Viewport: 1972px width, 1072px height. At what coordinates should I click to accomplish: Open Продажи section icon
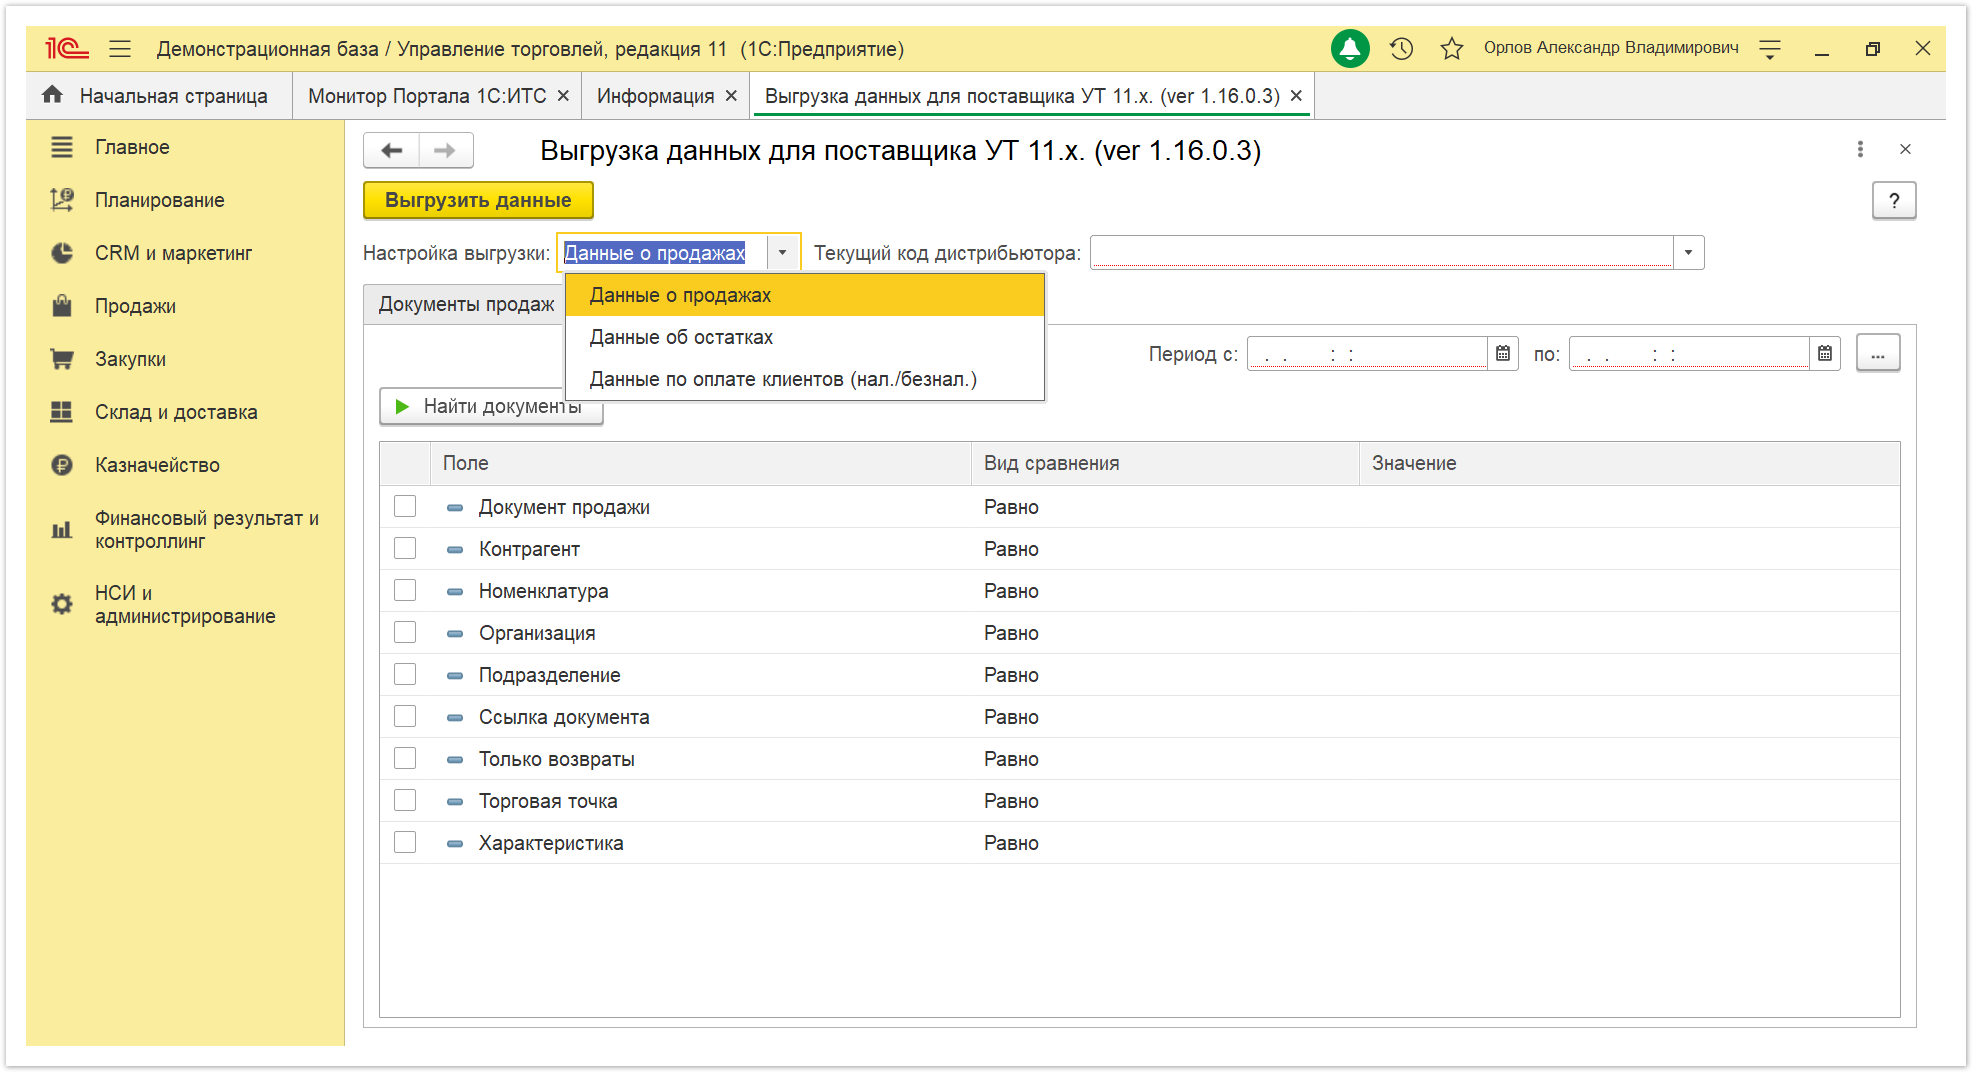coord(62,306)
